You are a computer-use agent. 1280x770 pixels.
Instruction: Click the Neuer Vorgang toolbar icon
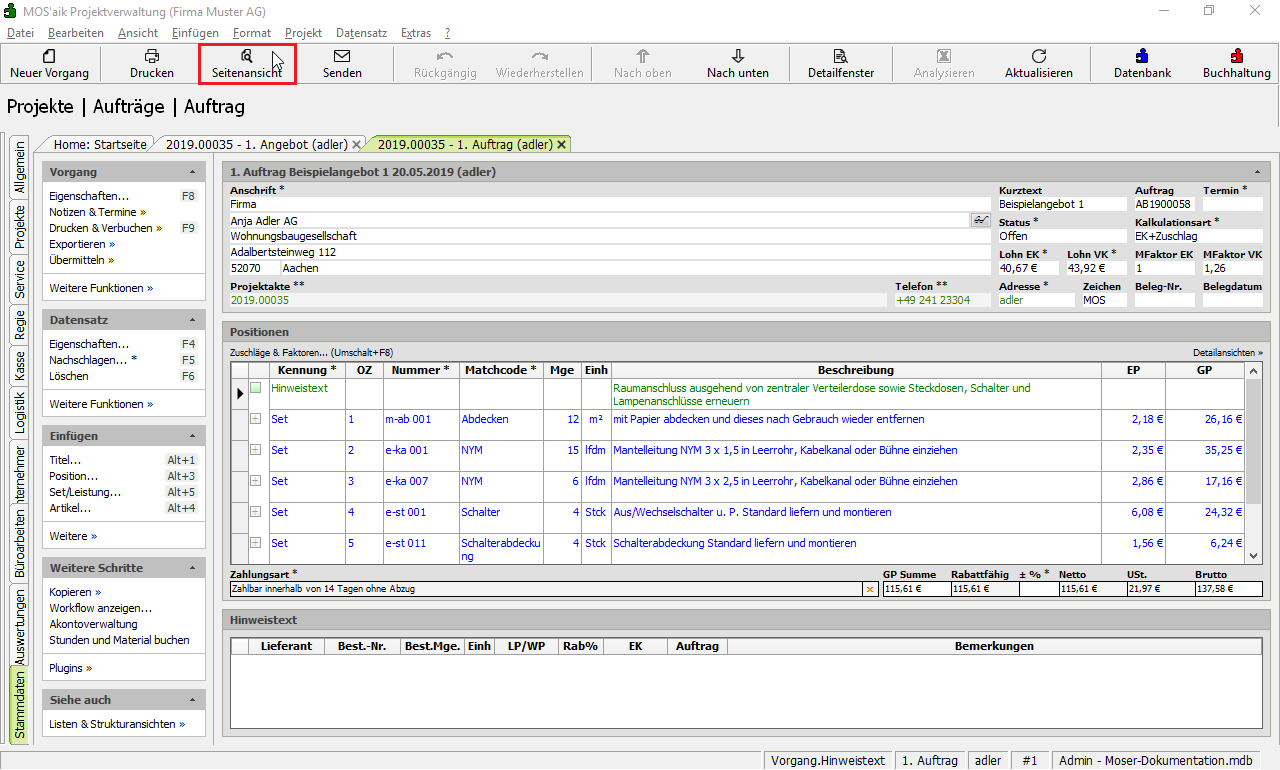point(49,57)
